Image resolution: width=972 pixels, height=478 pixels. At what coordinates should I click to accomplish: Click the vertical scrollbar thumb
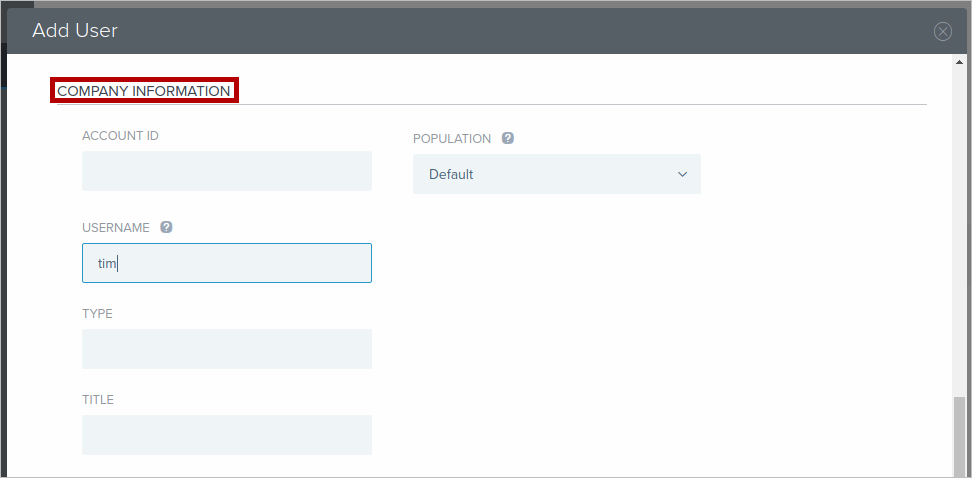point(960,436)
